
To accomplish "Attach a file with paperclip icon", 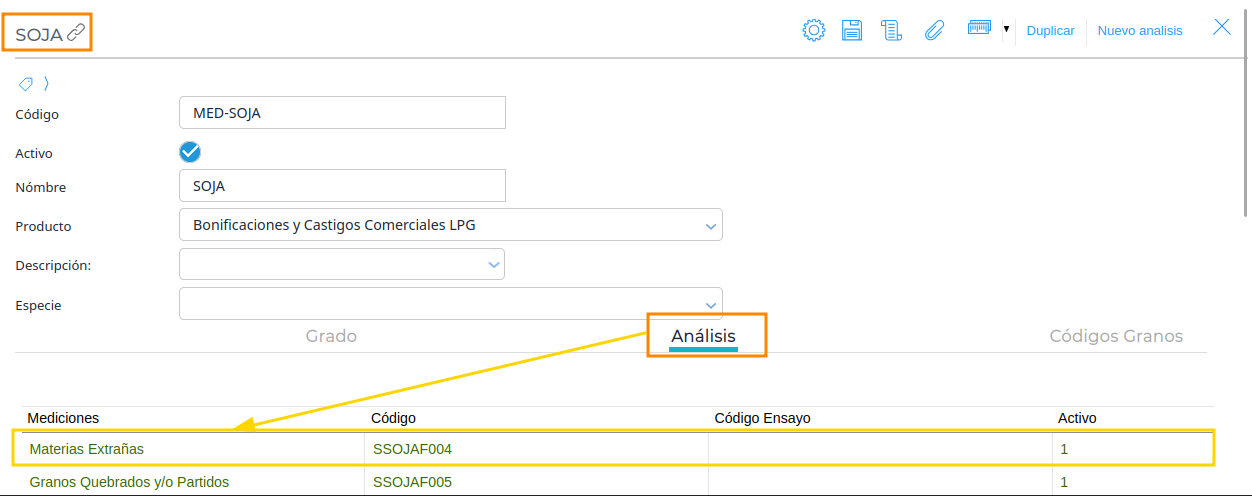I will pyautogui.click(x=934, y=30).
